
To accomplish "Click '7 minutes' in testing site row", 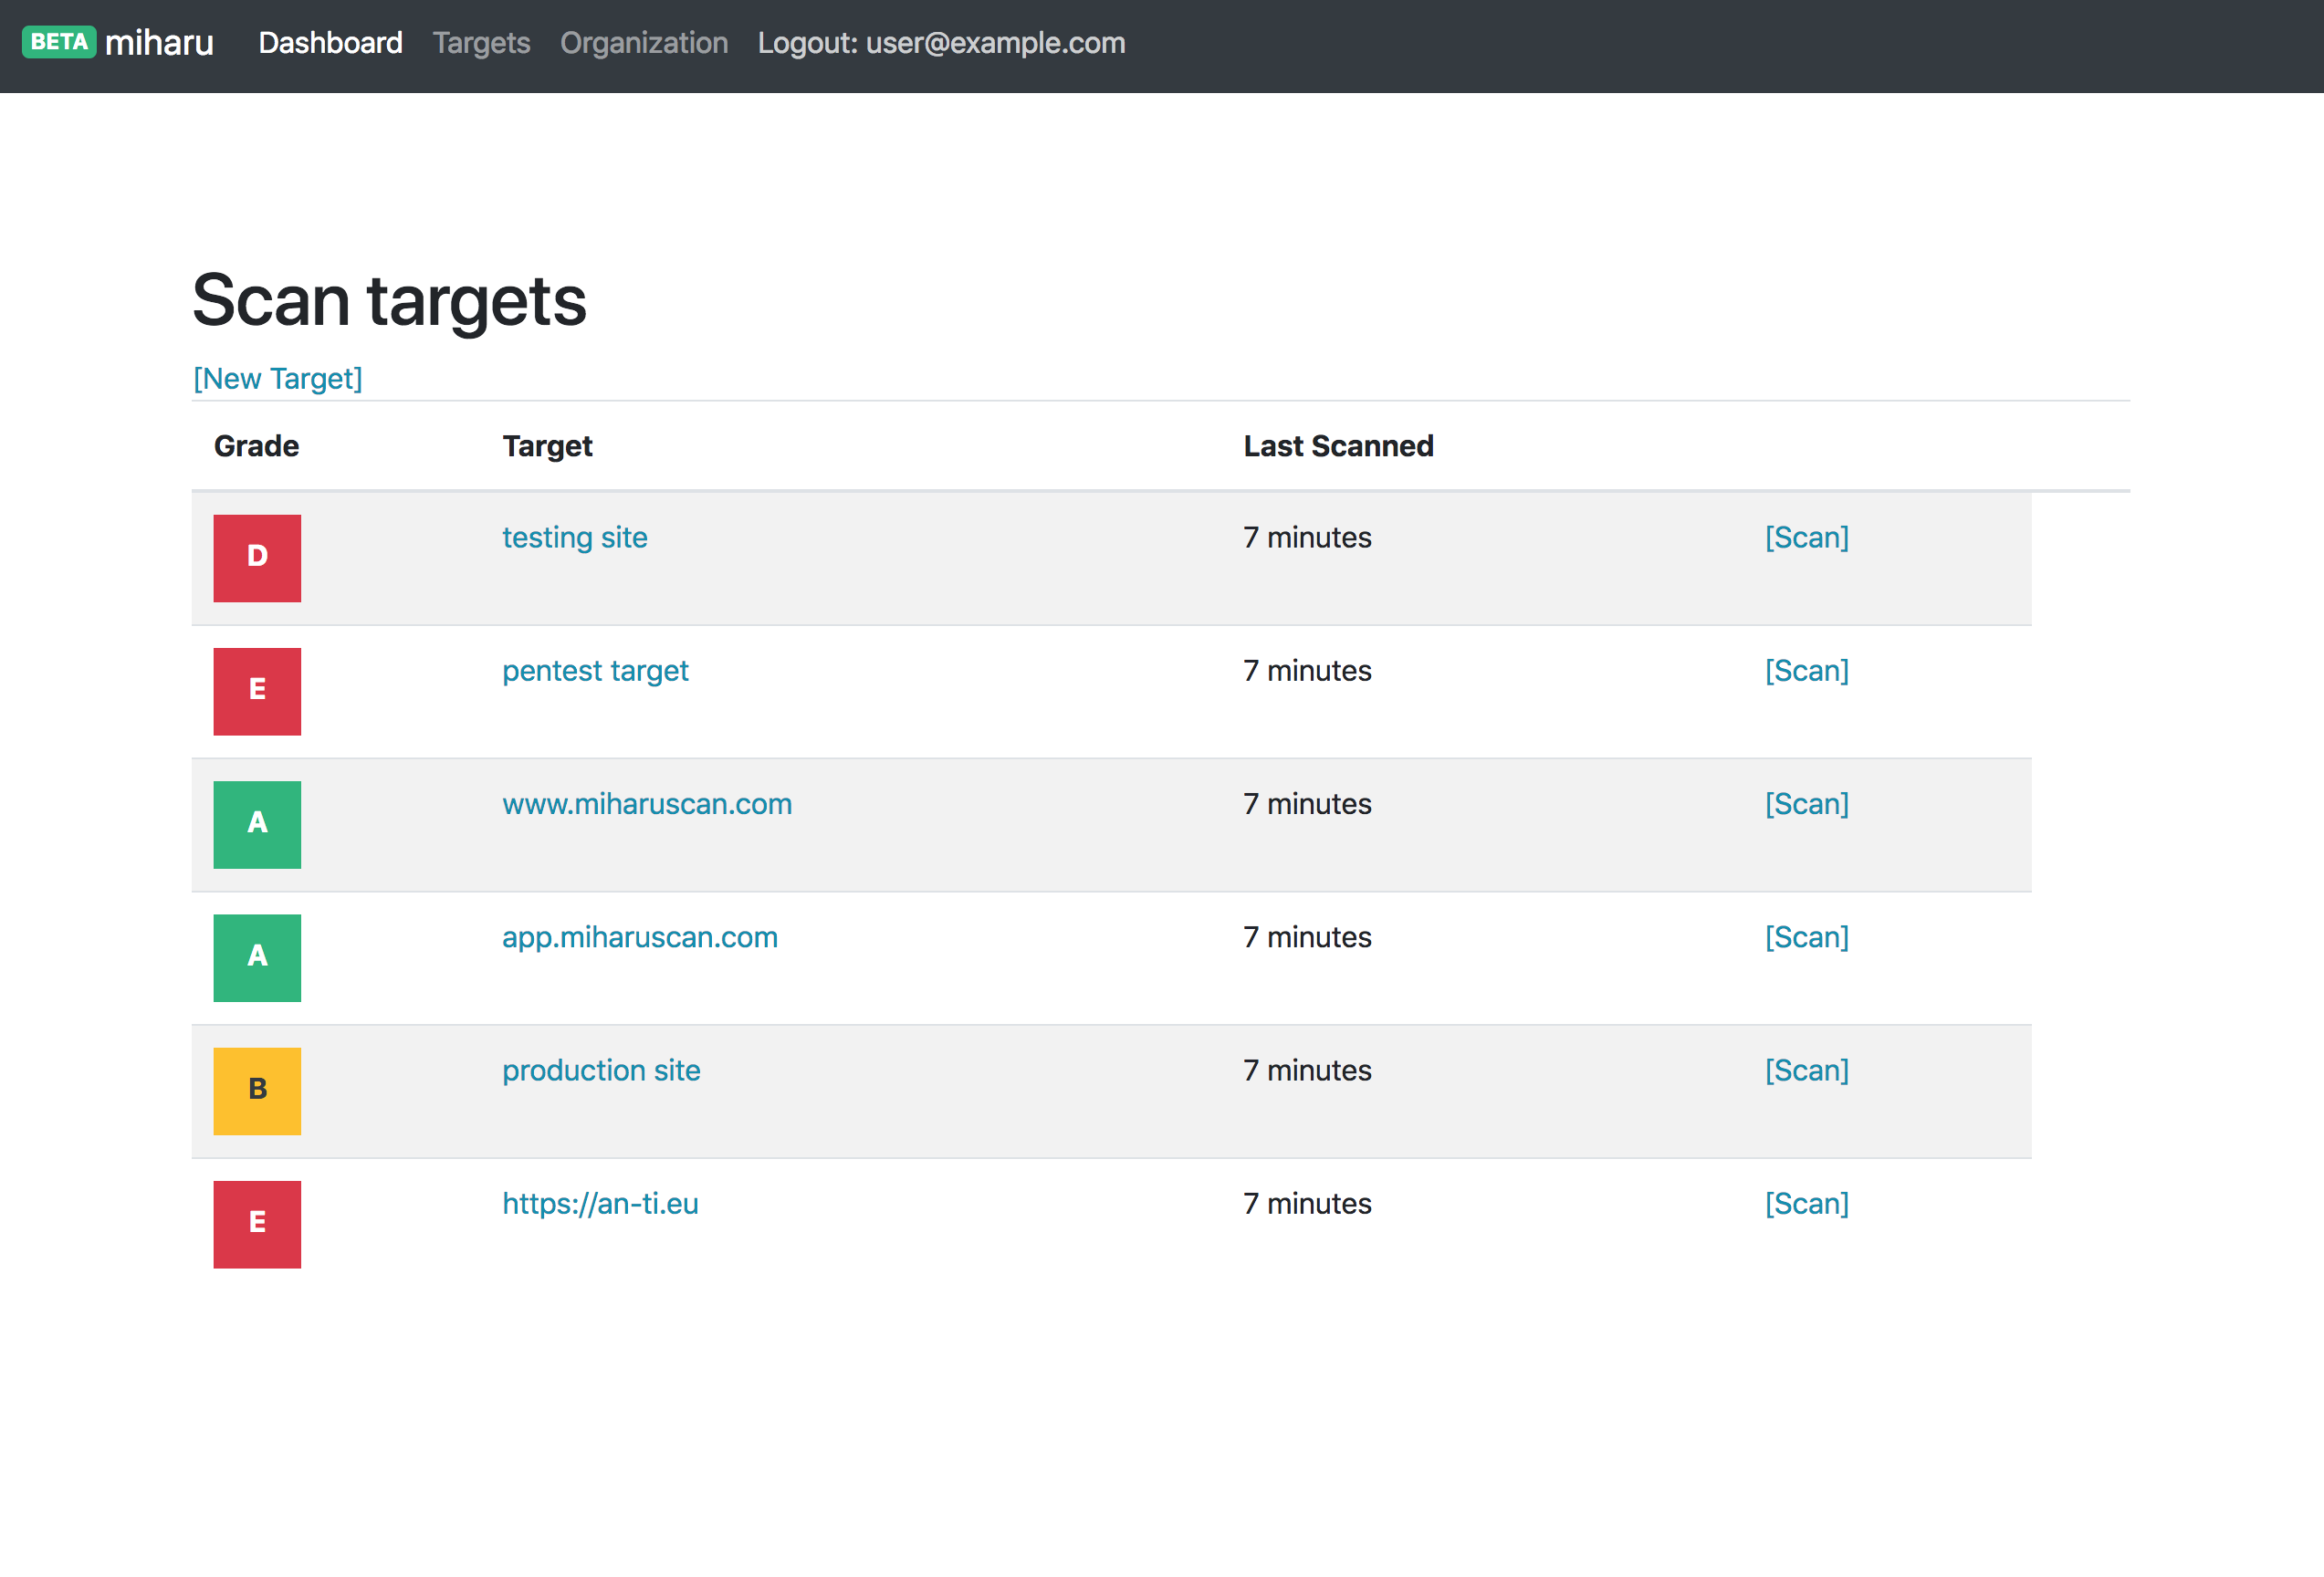I will coord(1307,538).
